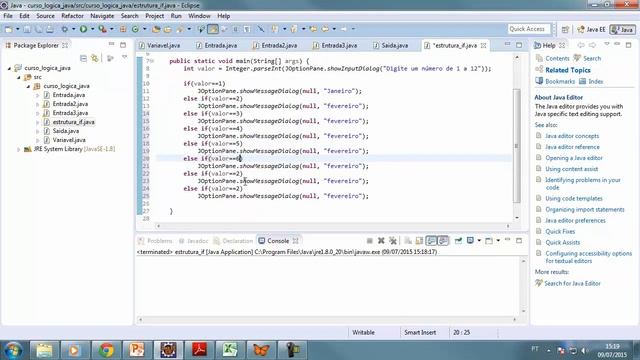Screen dimensions: 640x360
Task: Open Adobe Reader from the taskbar
Action: (x=199, y=350)
